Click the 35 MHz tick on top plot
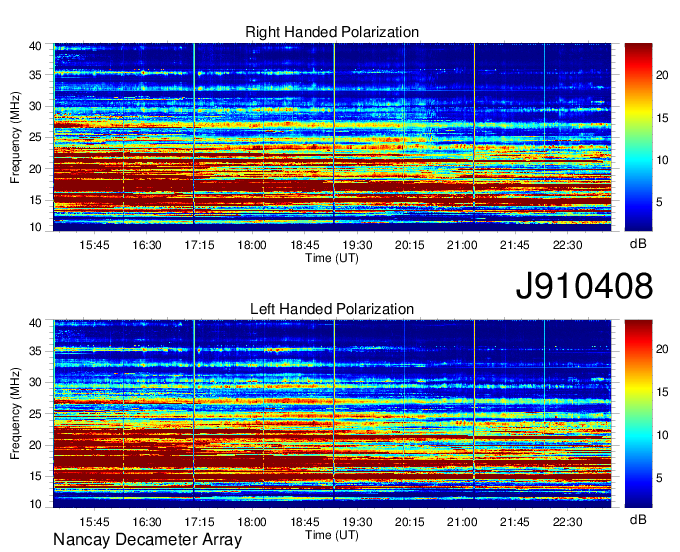Screen dimensions: 680x552 click(35, 75)
